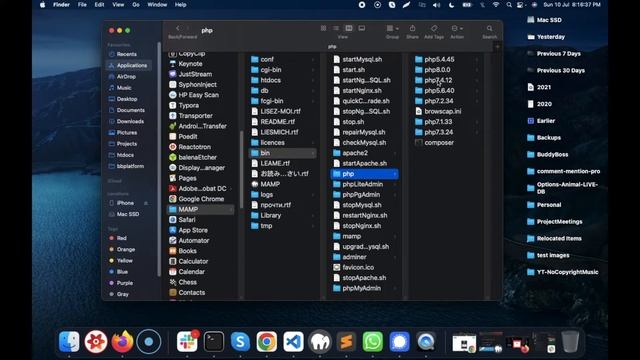Eject iPhone from the sidebar
640x360 pixels.
(146, 203)
